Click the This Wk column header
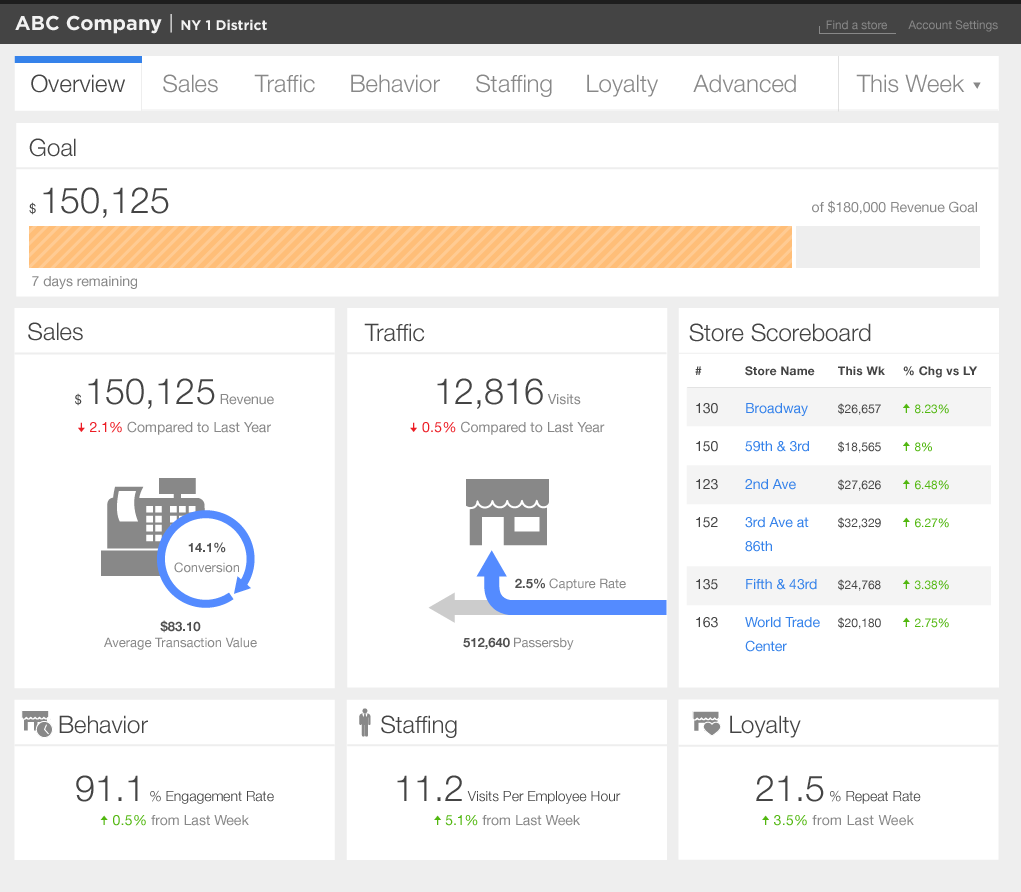Screen dimensions: 1021x892 click(861, 371)
